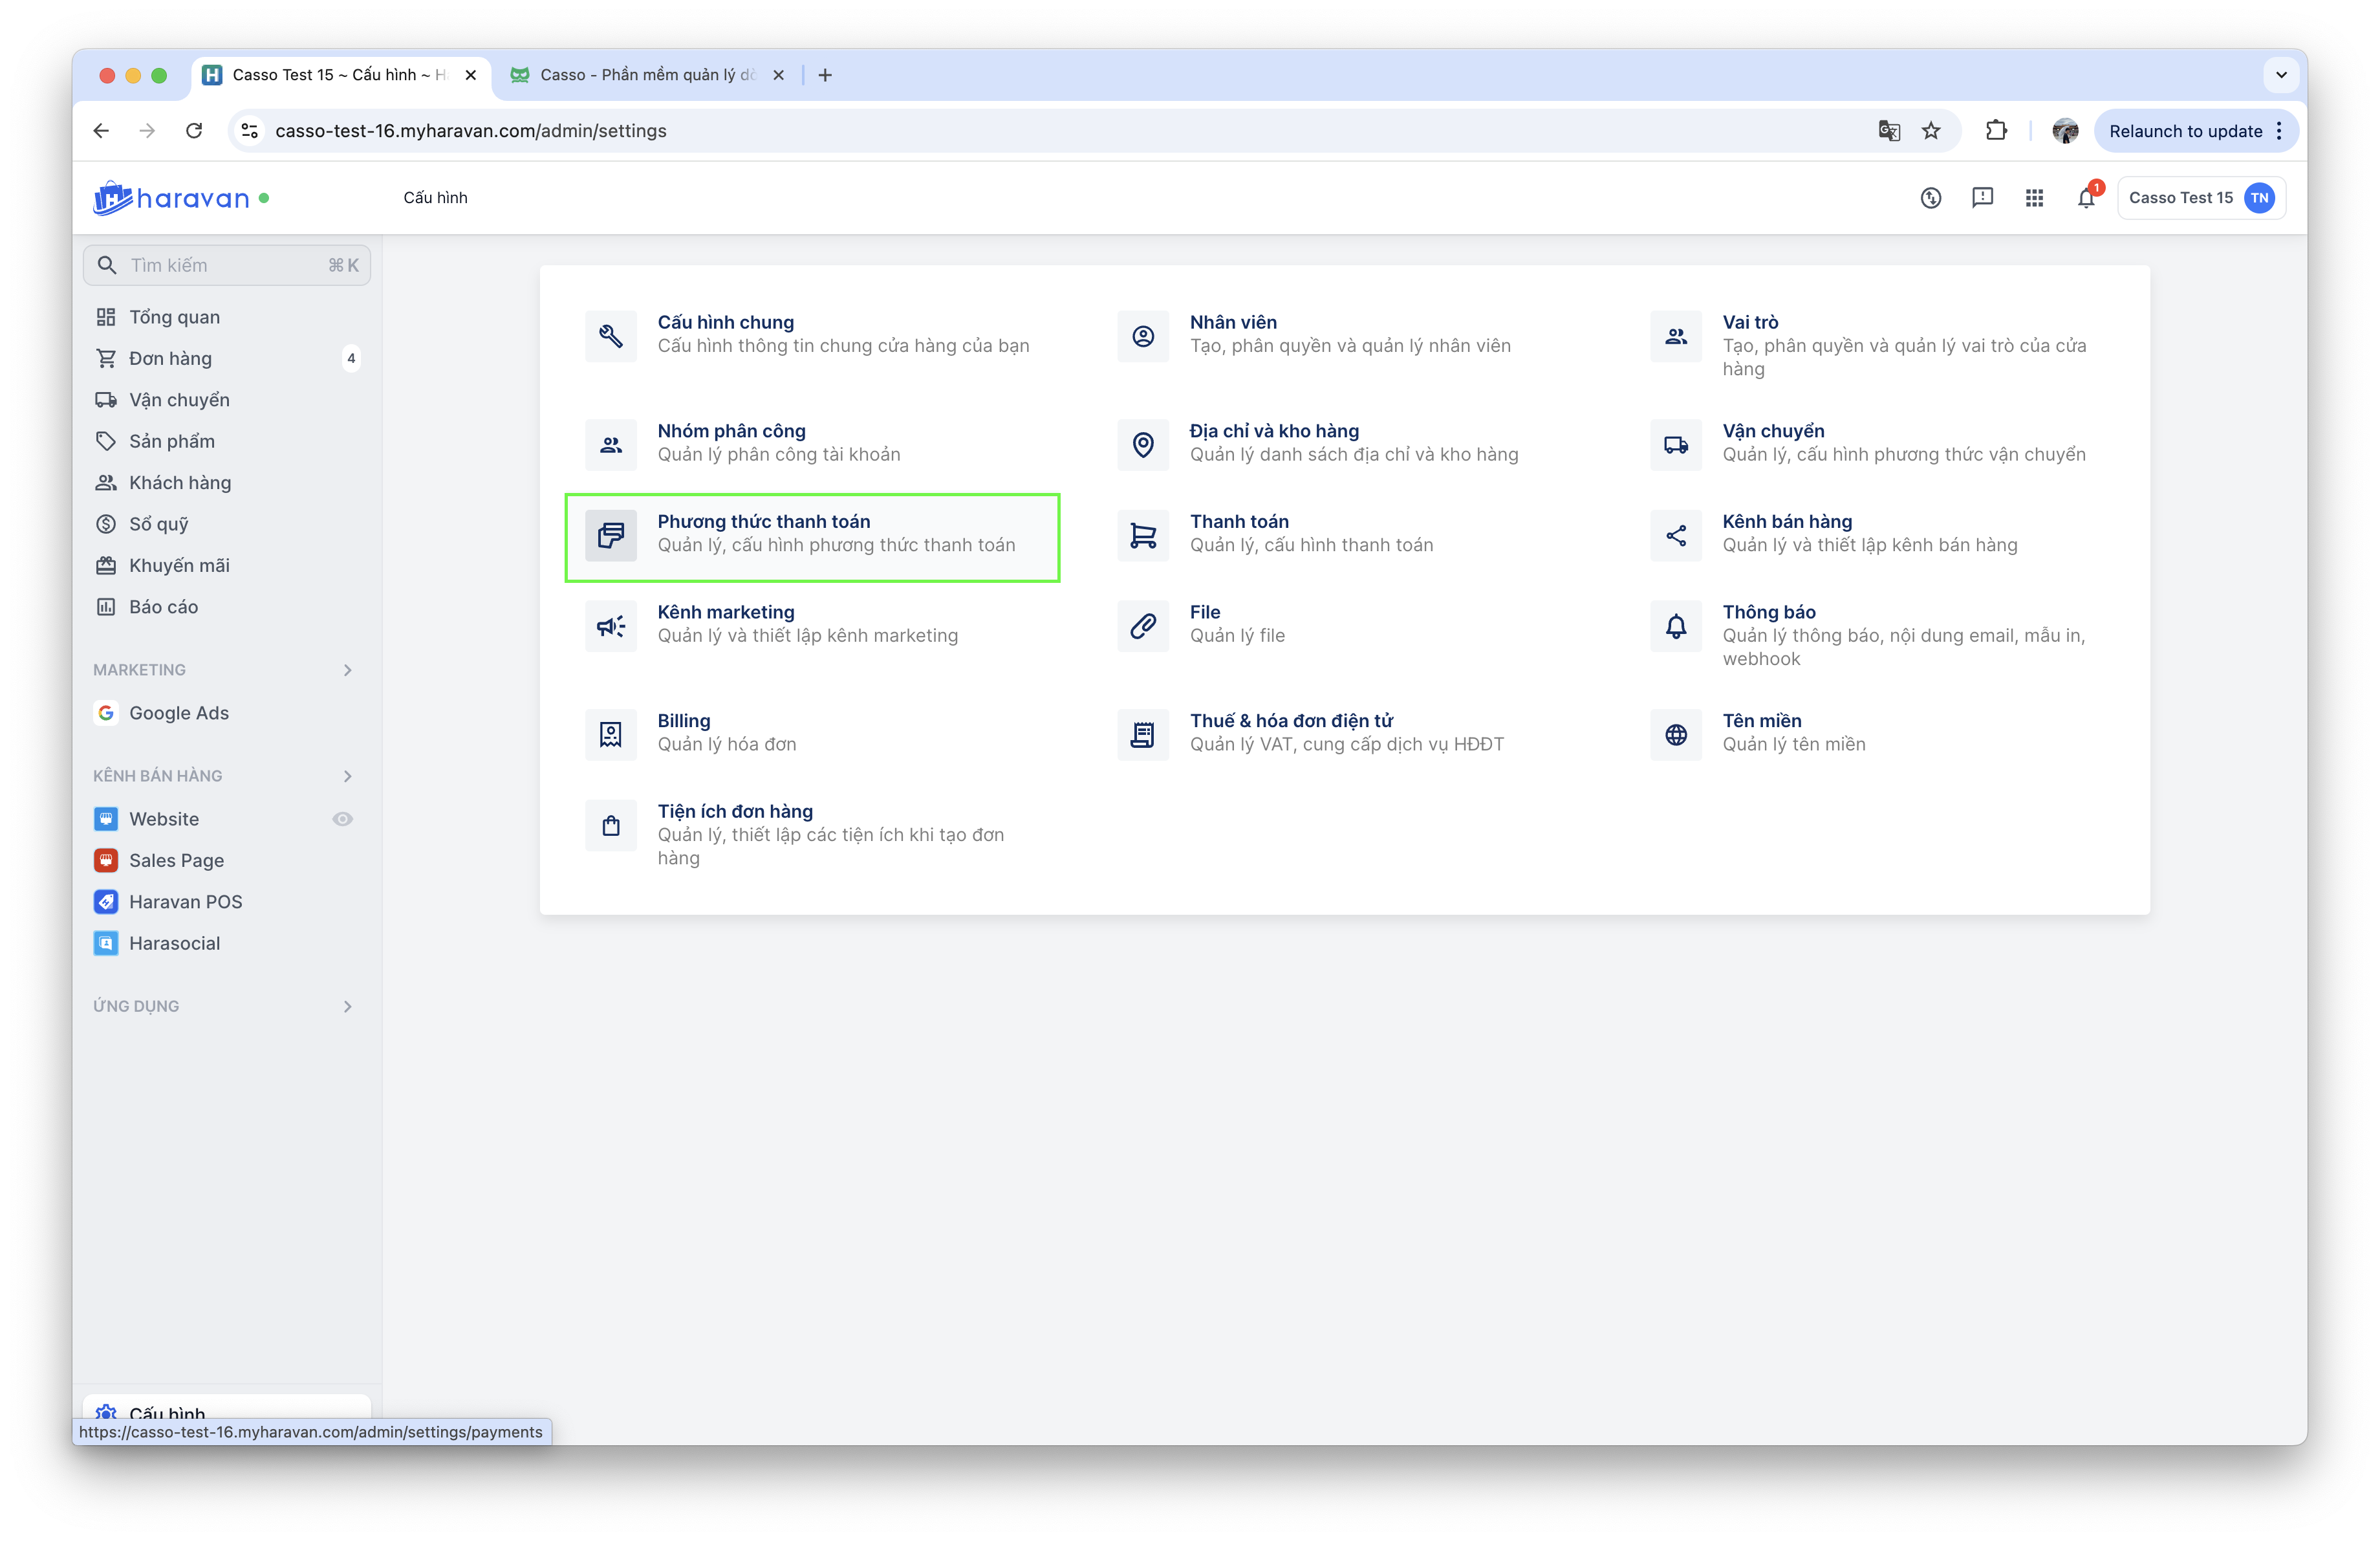Click the feedback chat bubble icon
The height and width of the screenshot is (1541, 2380).
(1982, 198)
